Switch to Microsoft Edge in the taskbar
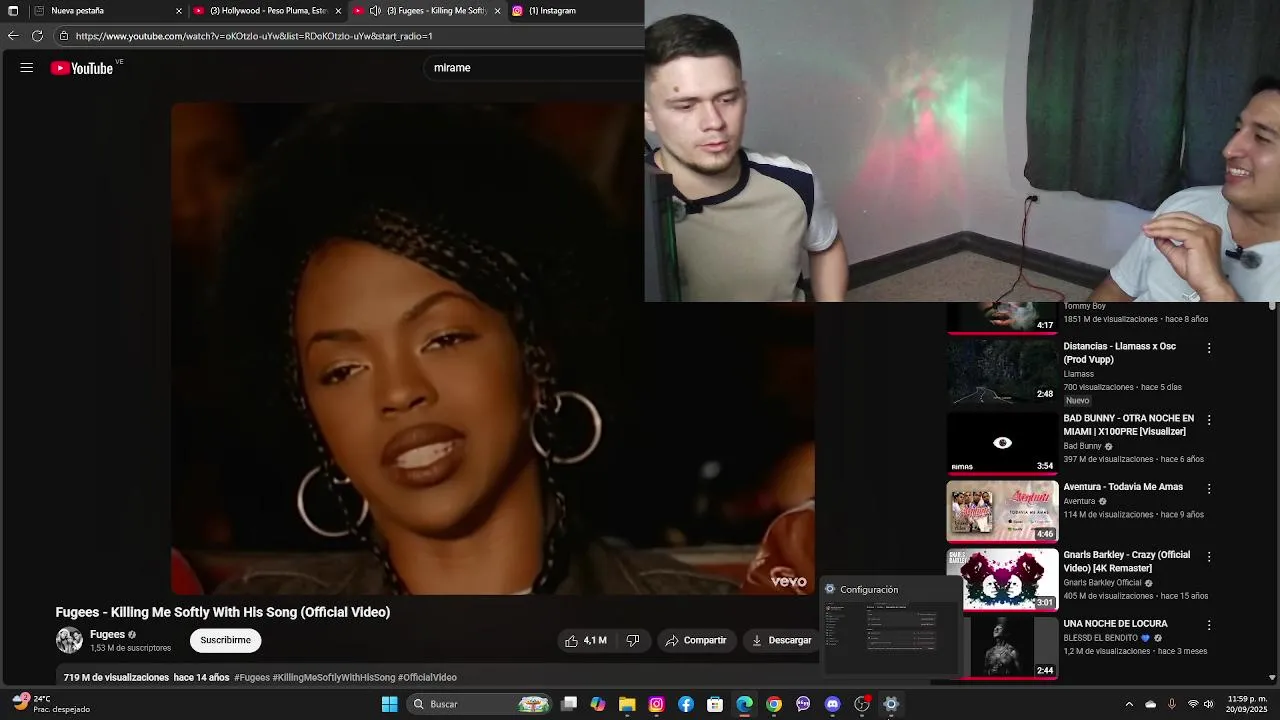The image size is (1280, 720). click(744, 704)
